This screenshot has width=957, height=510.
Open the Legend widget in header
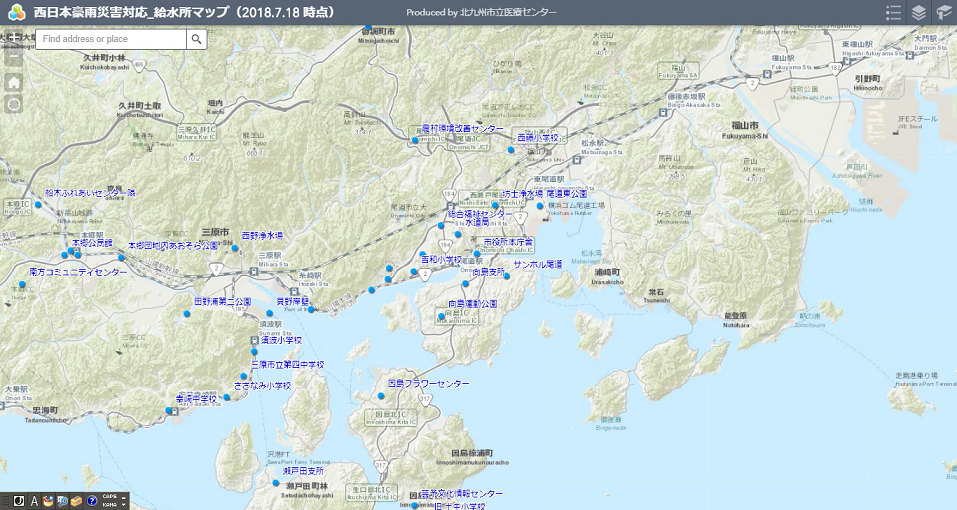894,13
